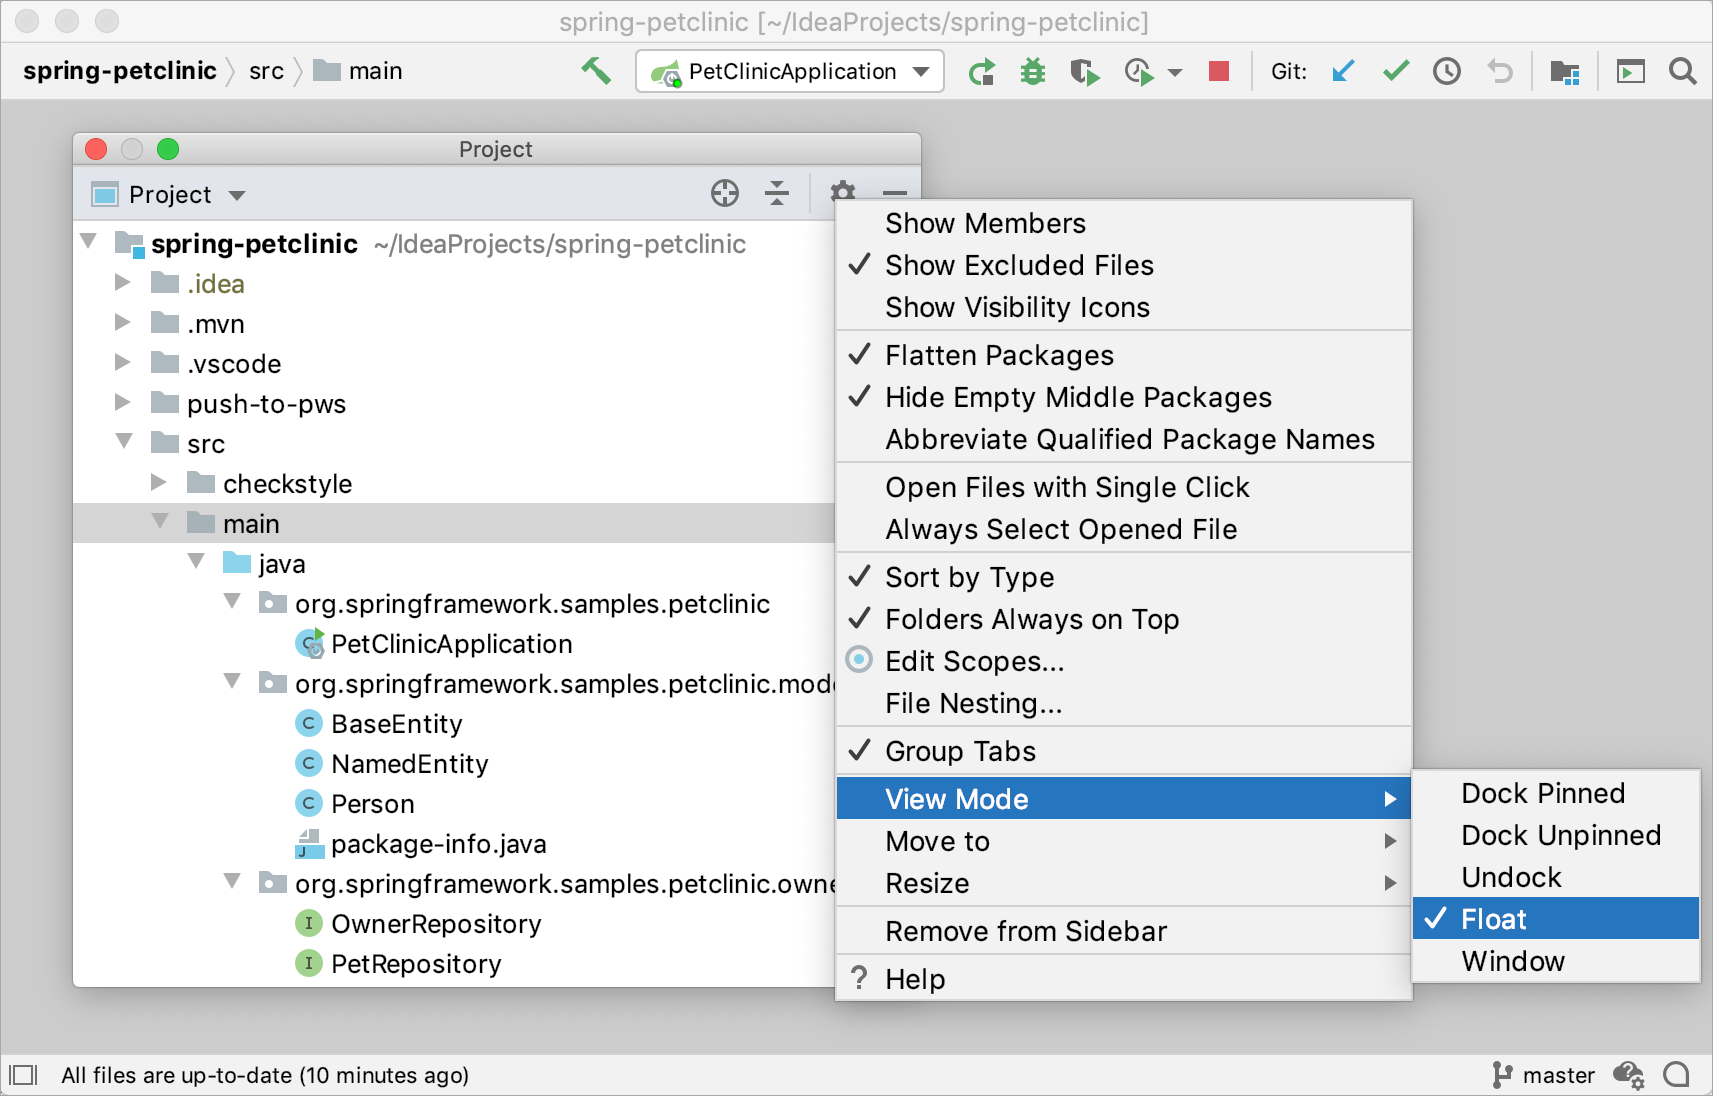The image size is (1713, 1096).
Task: Click the main breadcrumb folder
Action: point(358,71)
